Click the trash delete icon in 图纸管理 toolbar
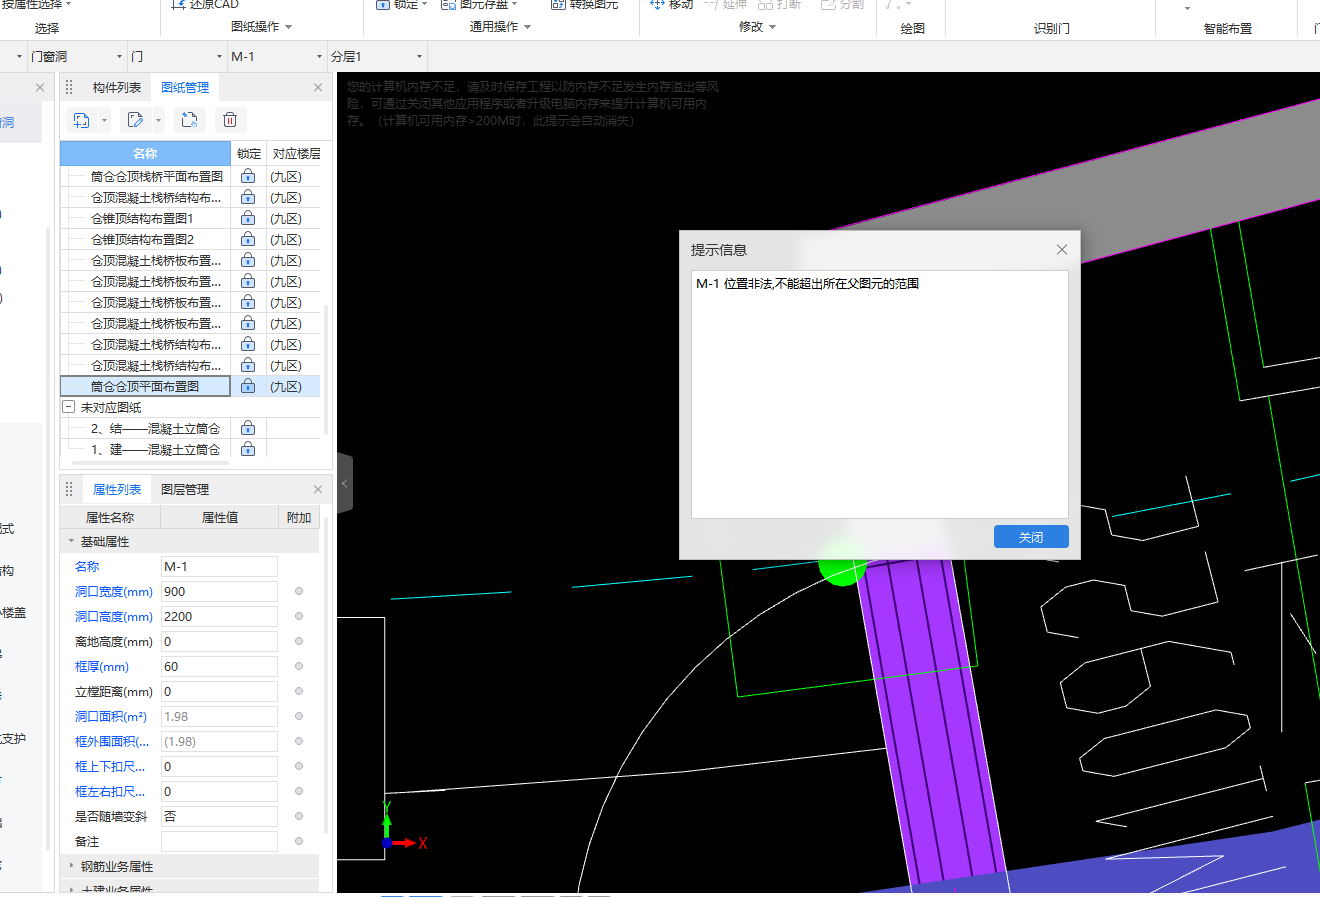This screenshot has height=897, width=1320. pos(229,120)
